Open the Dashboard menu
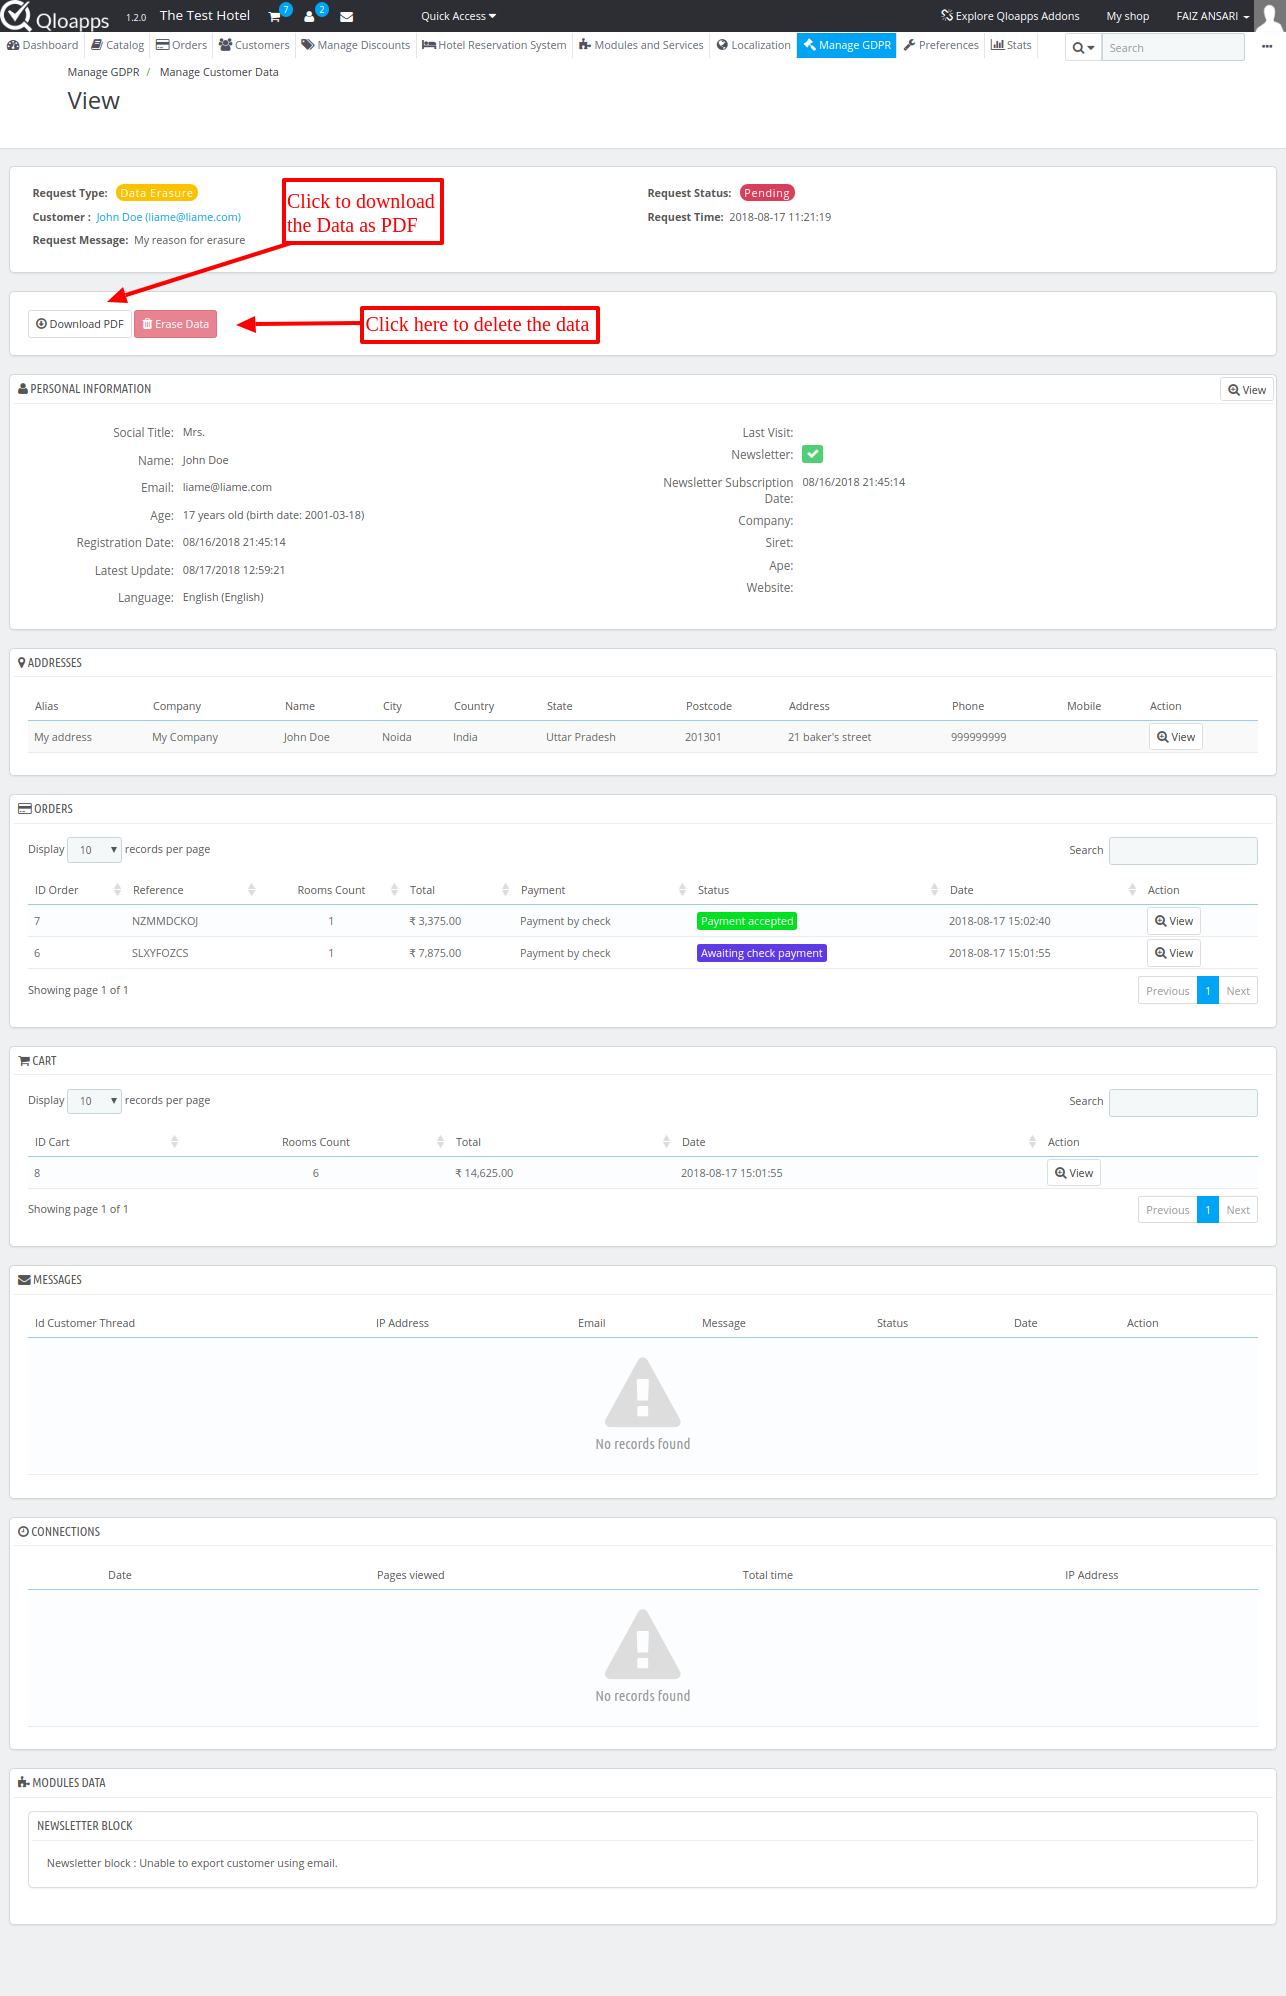This screenshot has height=1996, width=1286. point(42,45)
